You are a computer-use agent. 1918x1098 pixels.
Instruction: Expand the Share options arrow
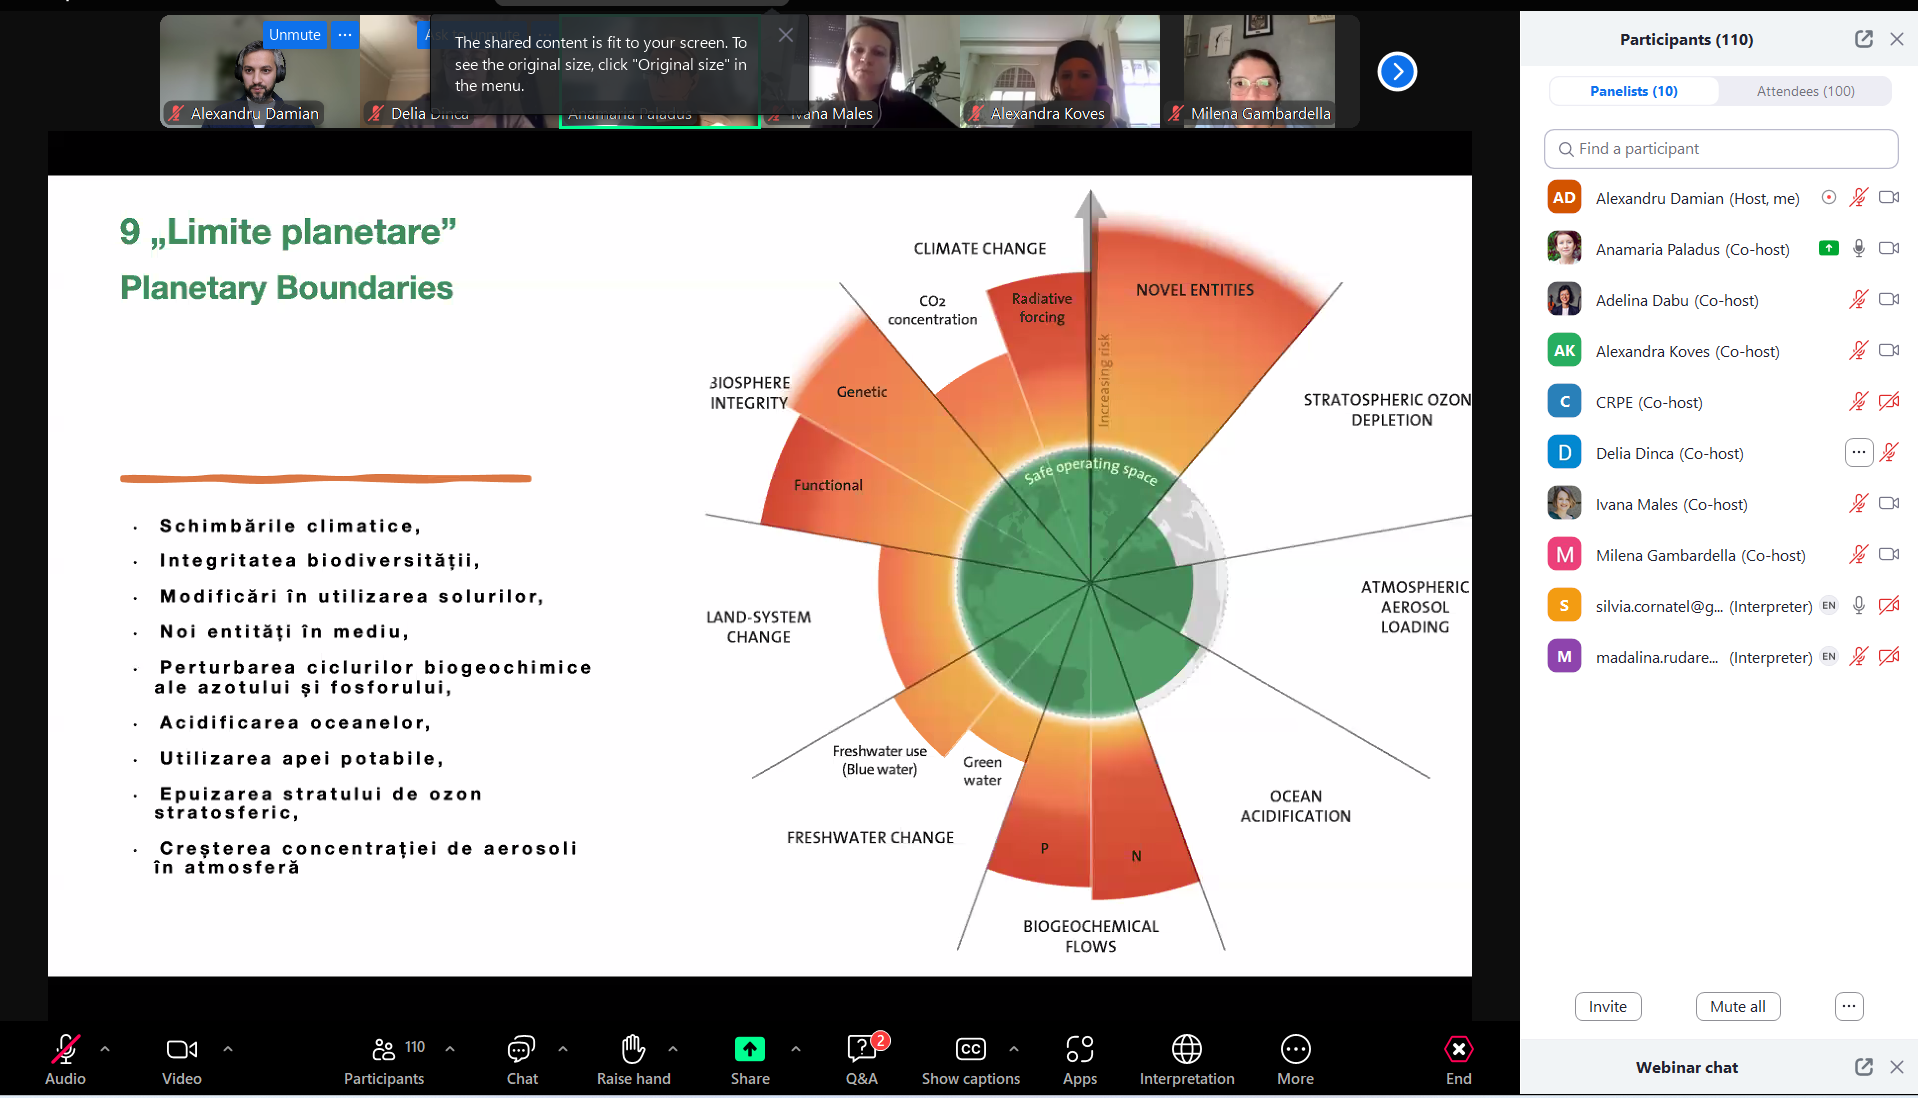[x=796, y=1049]
